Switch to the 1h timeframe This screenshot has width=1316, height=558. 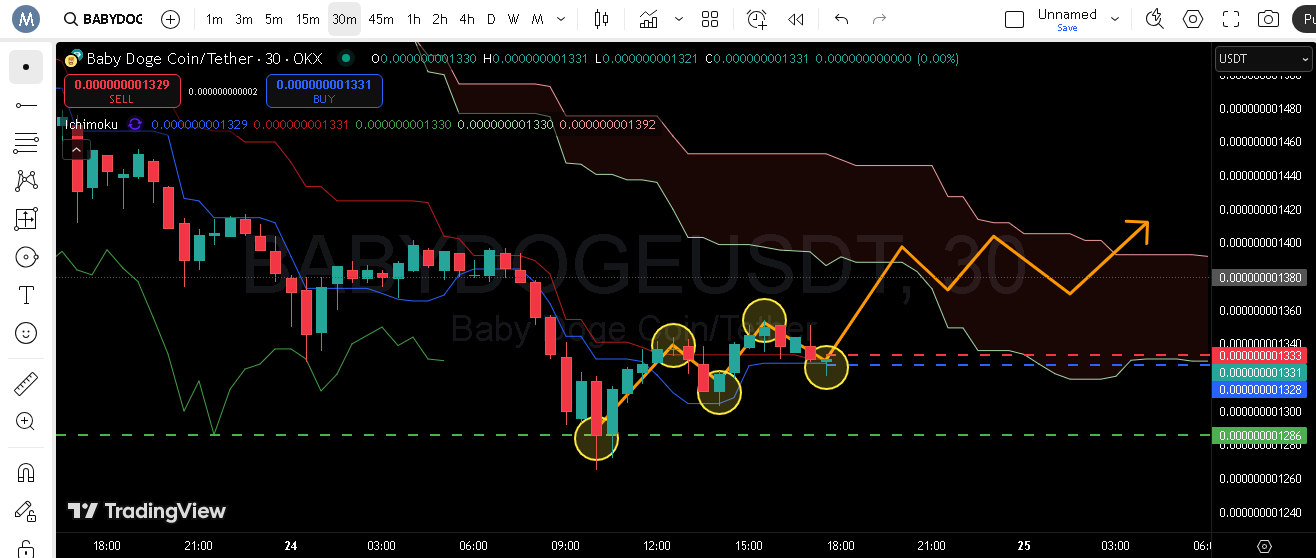(413, 19)
